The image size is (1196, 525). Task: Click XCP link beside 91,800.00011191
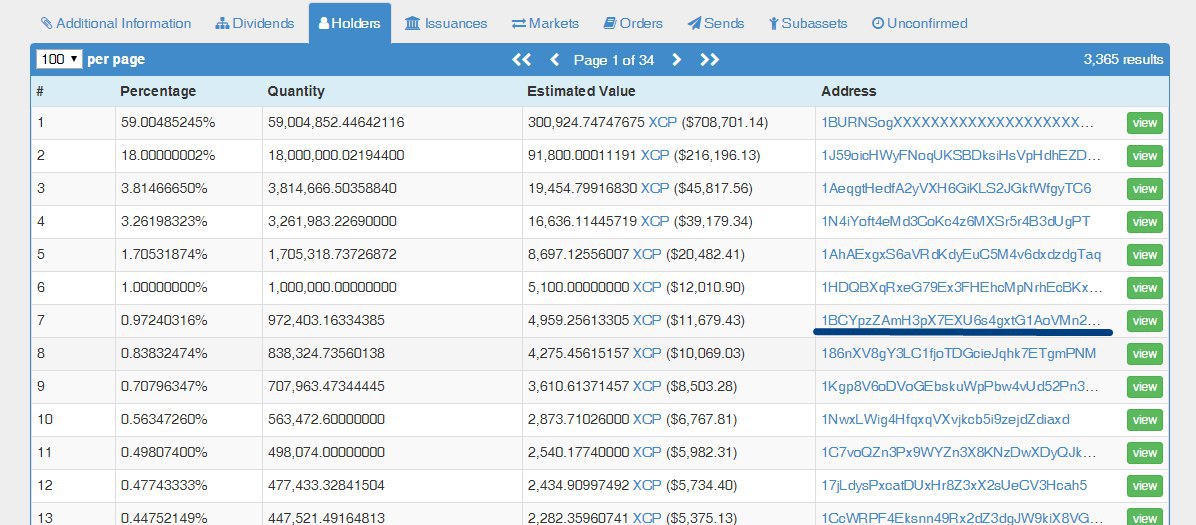654,155
